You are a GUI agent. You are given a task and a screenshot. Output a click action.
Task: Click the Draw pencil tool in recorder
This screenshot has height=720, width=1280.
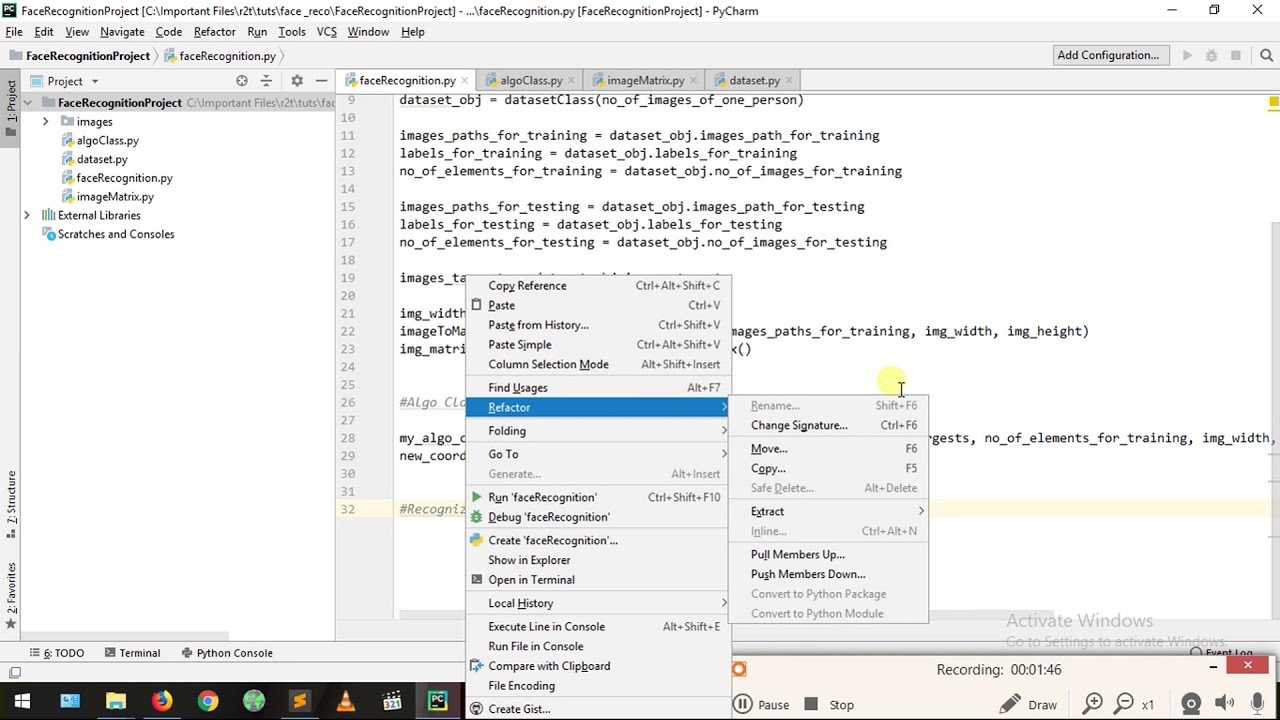click(1028, 705)
